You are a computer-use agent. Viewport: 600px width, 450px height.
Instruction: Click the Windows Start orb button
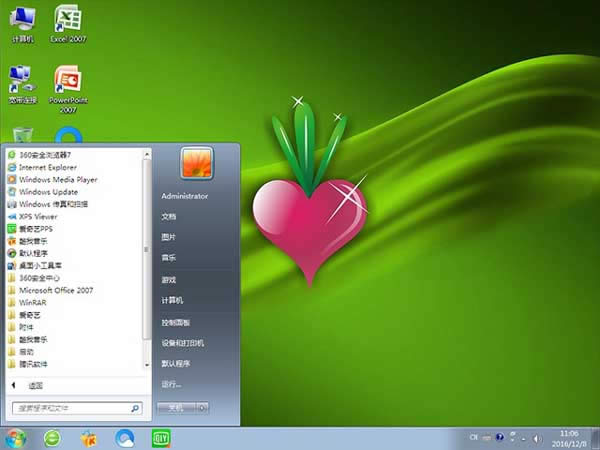click(16, 438)
